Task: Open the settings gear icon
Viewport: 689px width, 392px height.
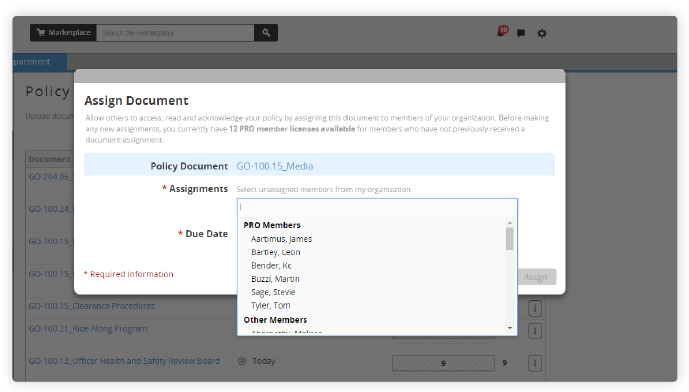Action: pos(542,33)
